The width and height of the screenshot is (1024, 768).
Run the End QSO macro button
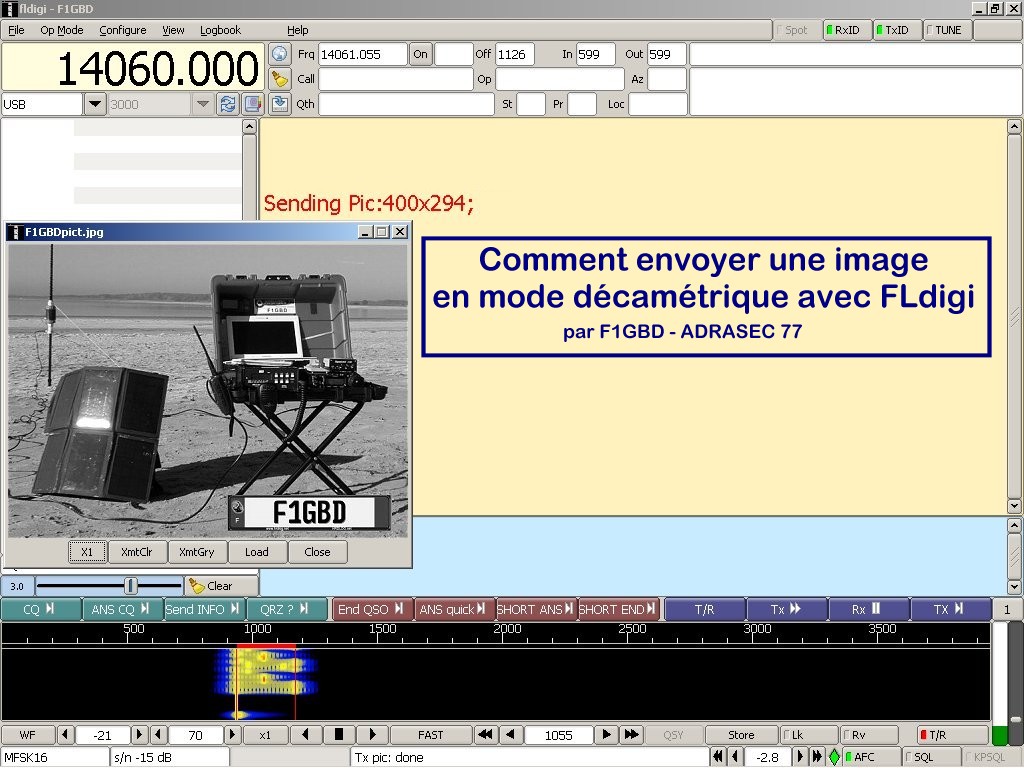[x=372, y=609]
